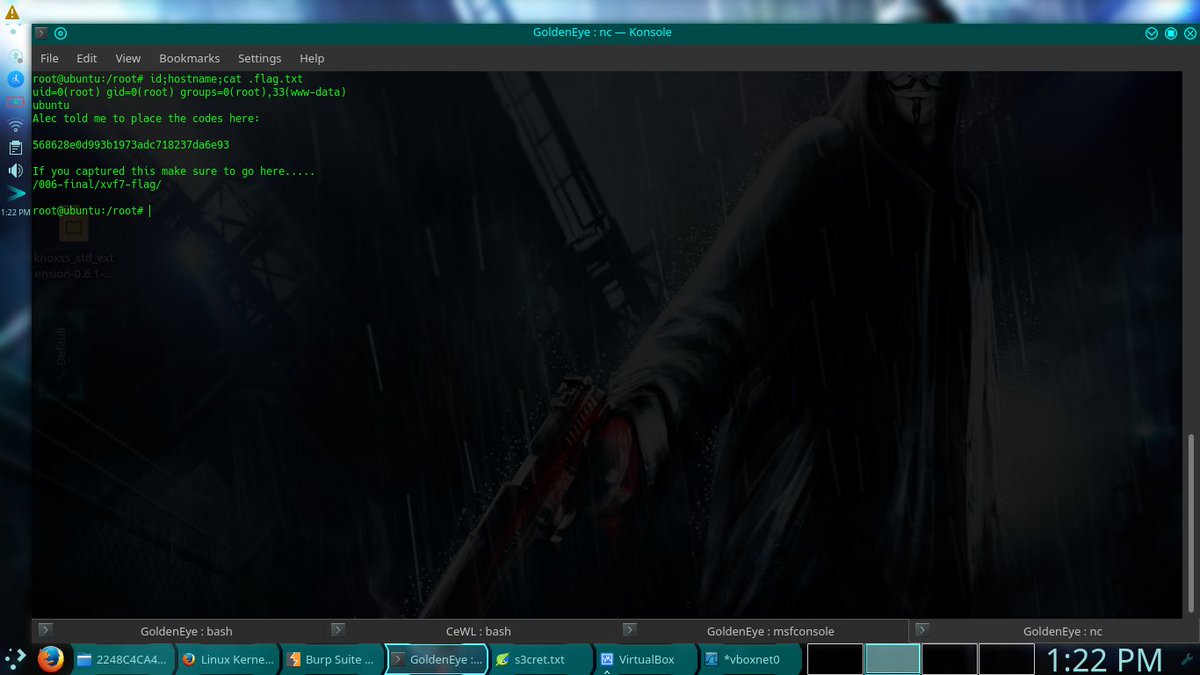Switch to the GoldenEye : bash tab
1200x675 pixels.
(x=179, y=631)
